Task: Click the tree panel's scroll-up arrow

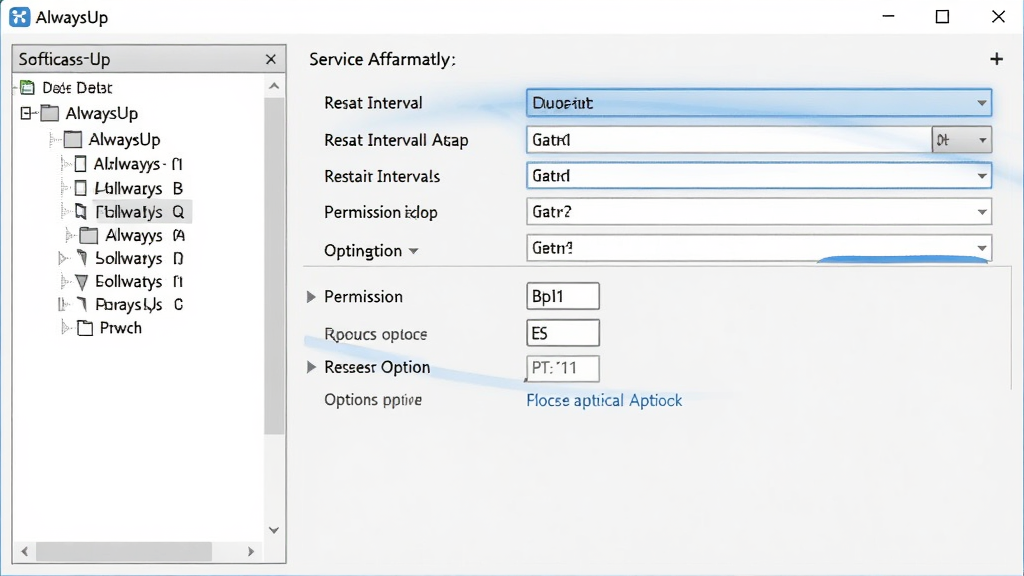Action: [274, 86]
